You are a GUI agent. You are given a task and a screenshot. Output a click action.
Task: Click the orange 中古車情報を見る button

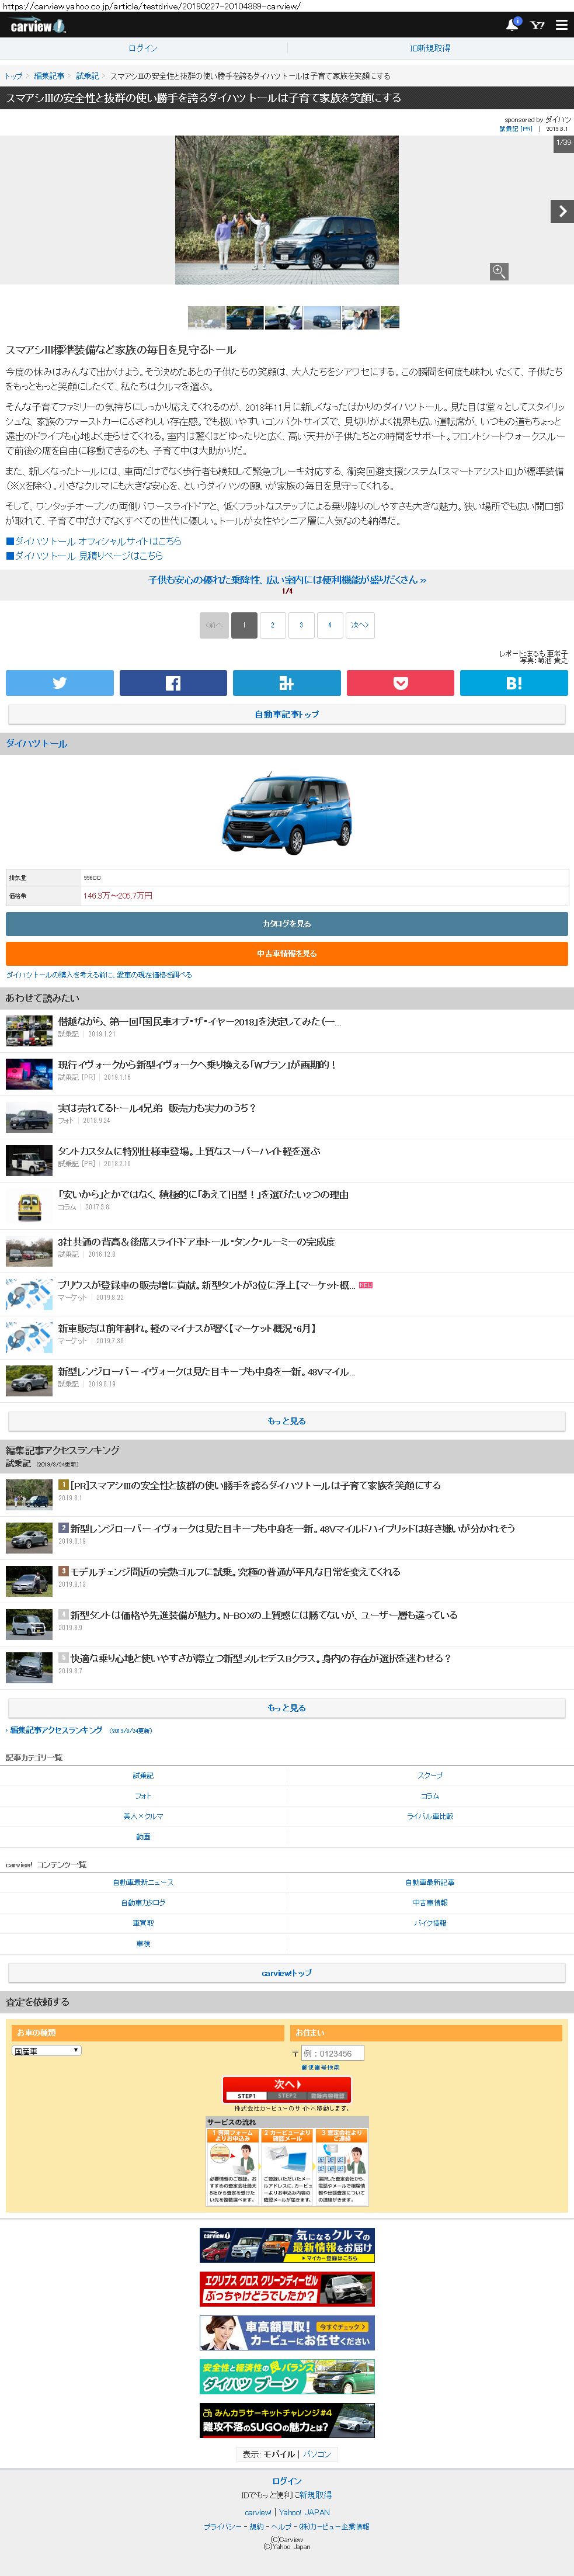[287, 954]
